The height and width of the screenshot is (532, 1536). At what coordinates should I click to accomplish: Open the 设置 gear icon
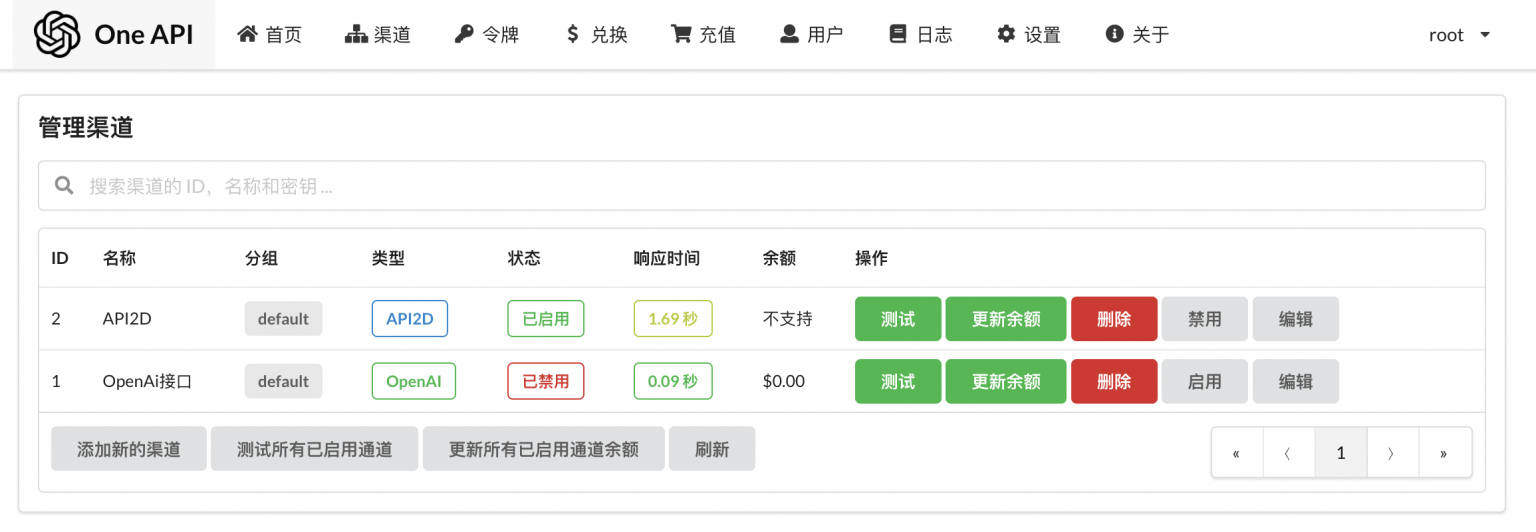1007,35
